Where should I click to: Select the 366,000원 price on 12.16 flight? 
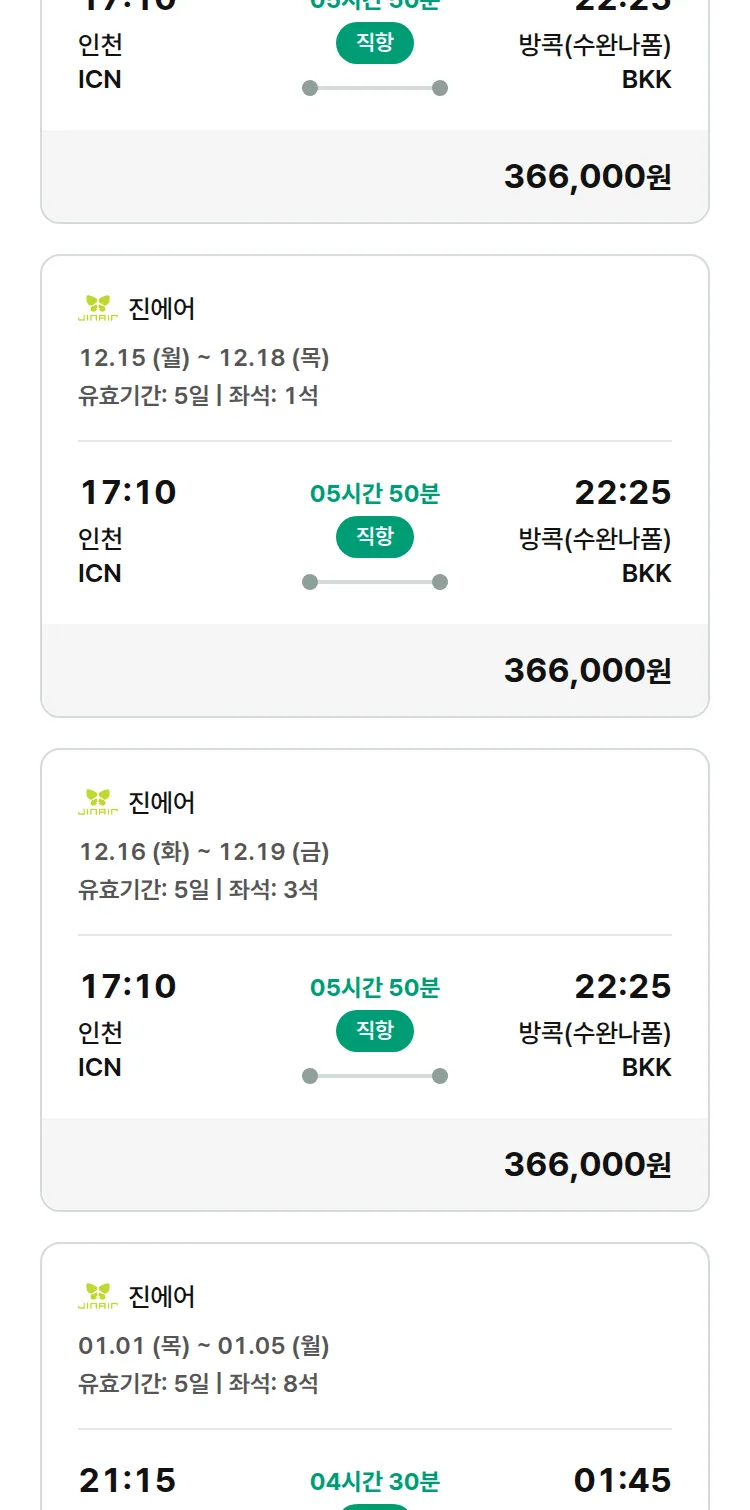(x=587, y=1164)
